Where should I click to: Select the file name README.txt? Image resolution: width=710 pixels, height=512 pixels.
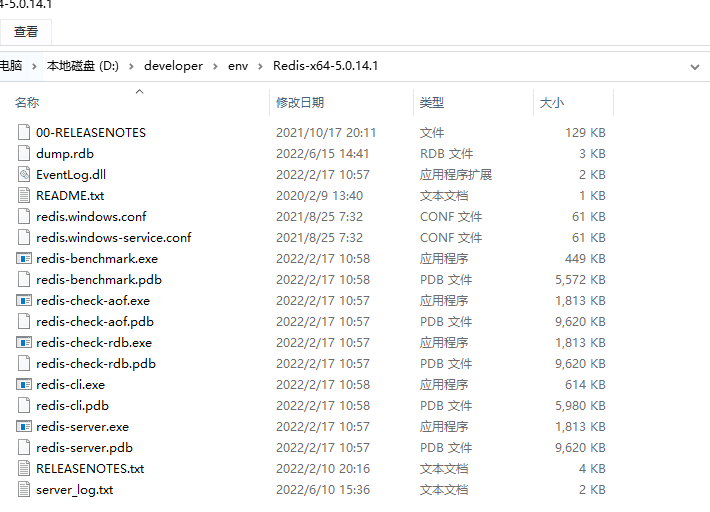pyautogui.click(x=70, y=196)
